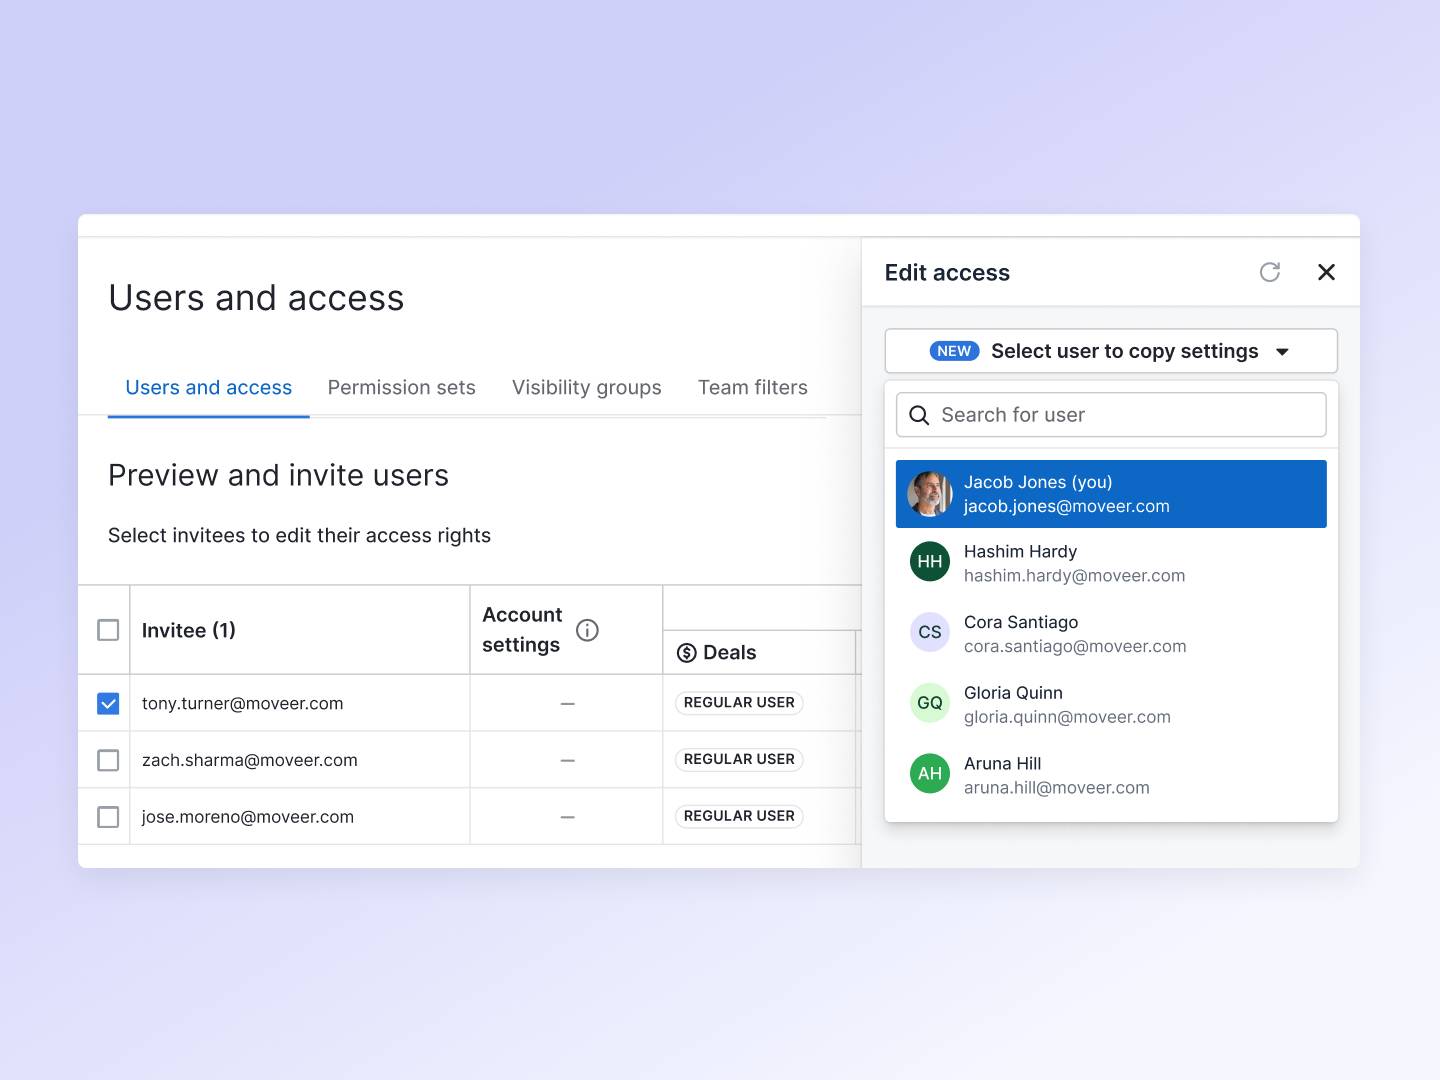Image resolution: width=1440 pixels, height=1080 pixels.
Task: Switch to Users and access tab
Action: [x=208, y=388]
